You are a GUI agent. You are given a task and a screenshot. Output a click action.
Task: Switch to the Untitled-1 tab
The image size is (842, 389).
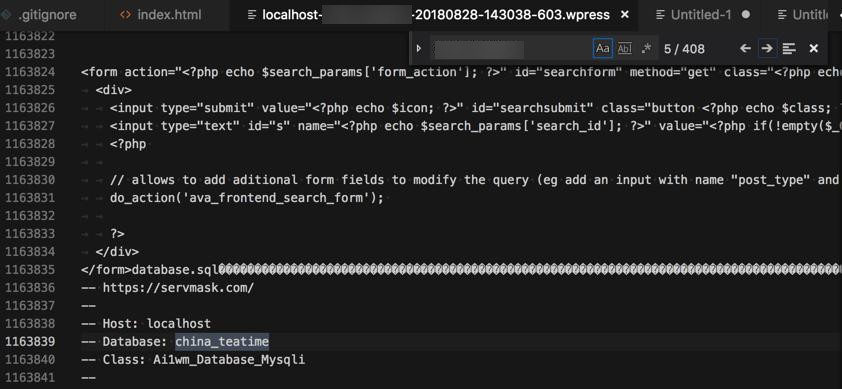coord(702,15)
